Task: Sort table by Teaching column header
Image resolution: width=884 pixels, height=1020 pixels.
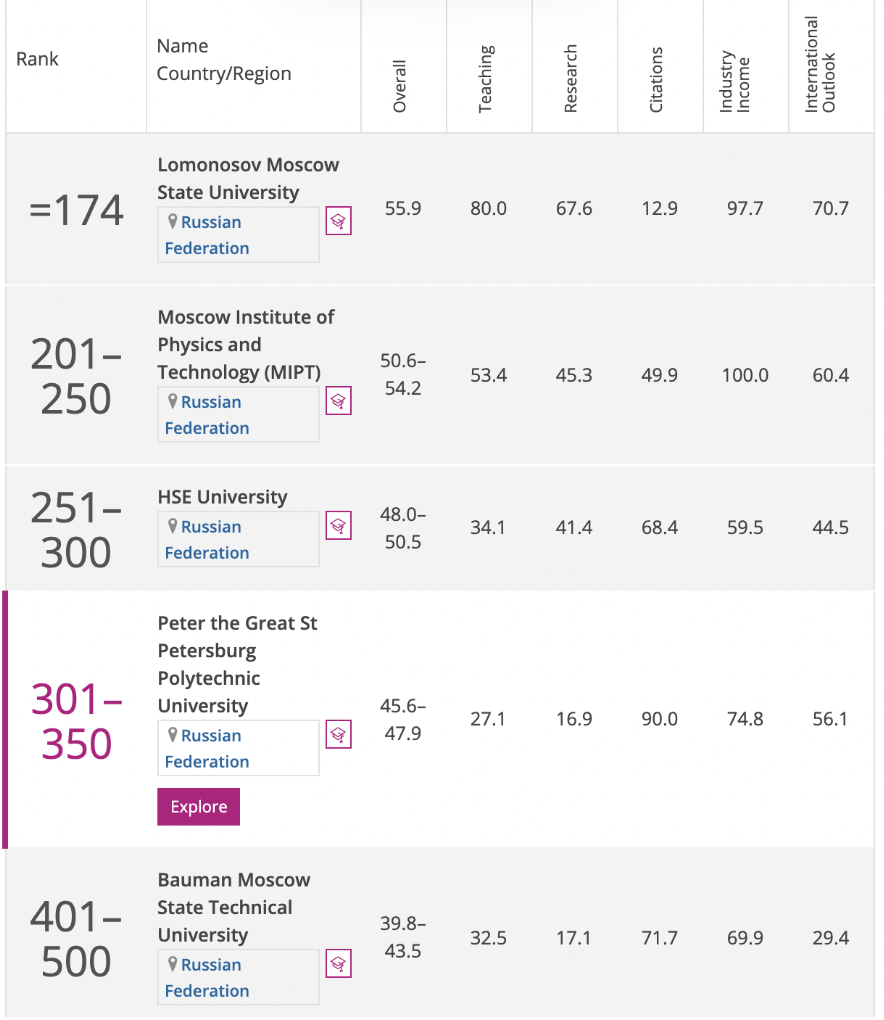Action: coord(486,79)
